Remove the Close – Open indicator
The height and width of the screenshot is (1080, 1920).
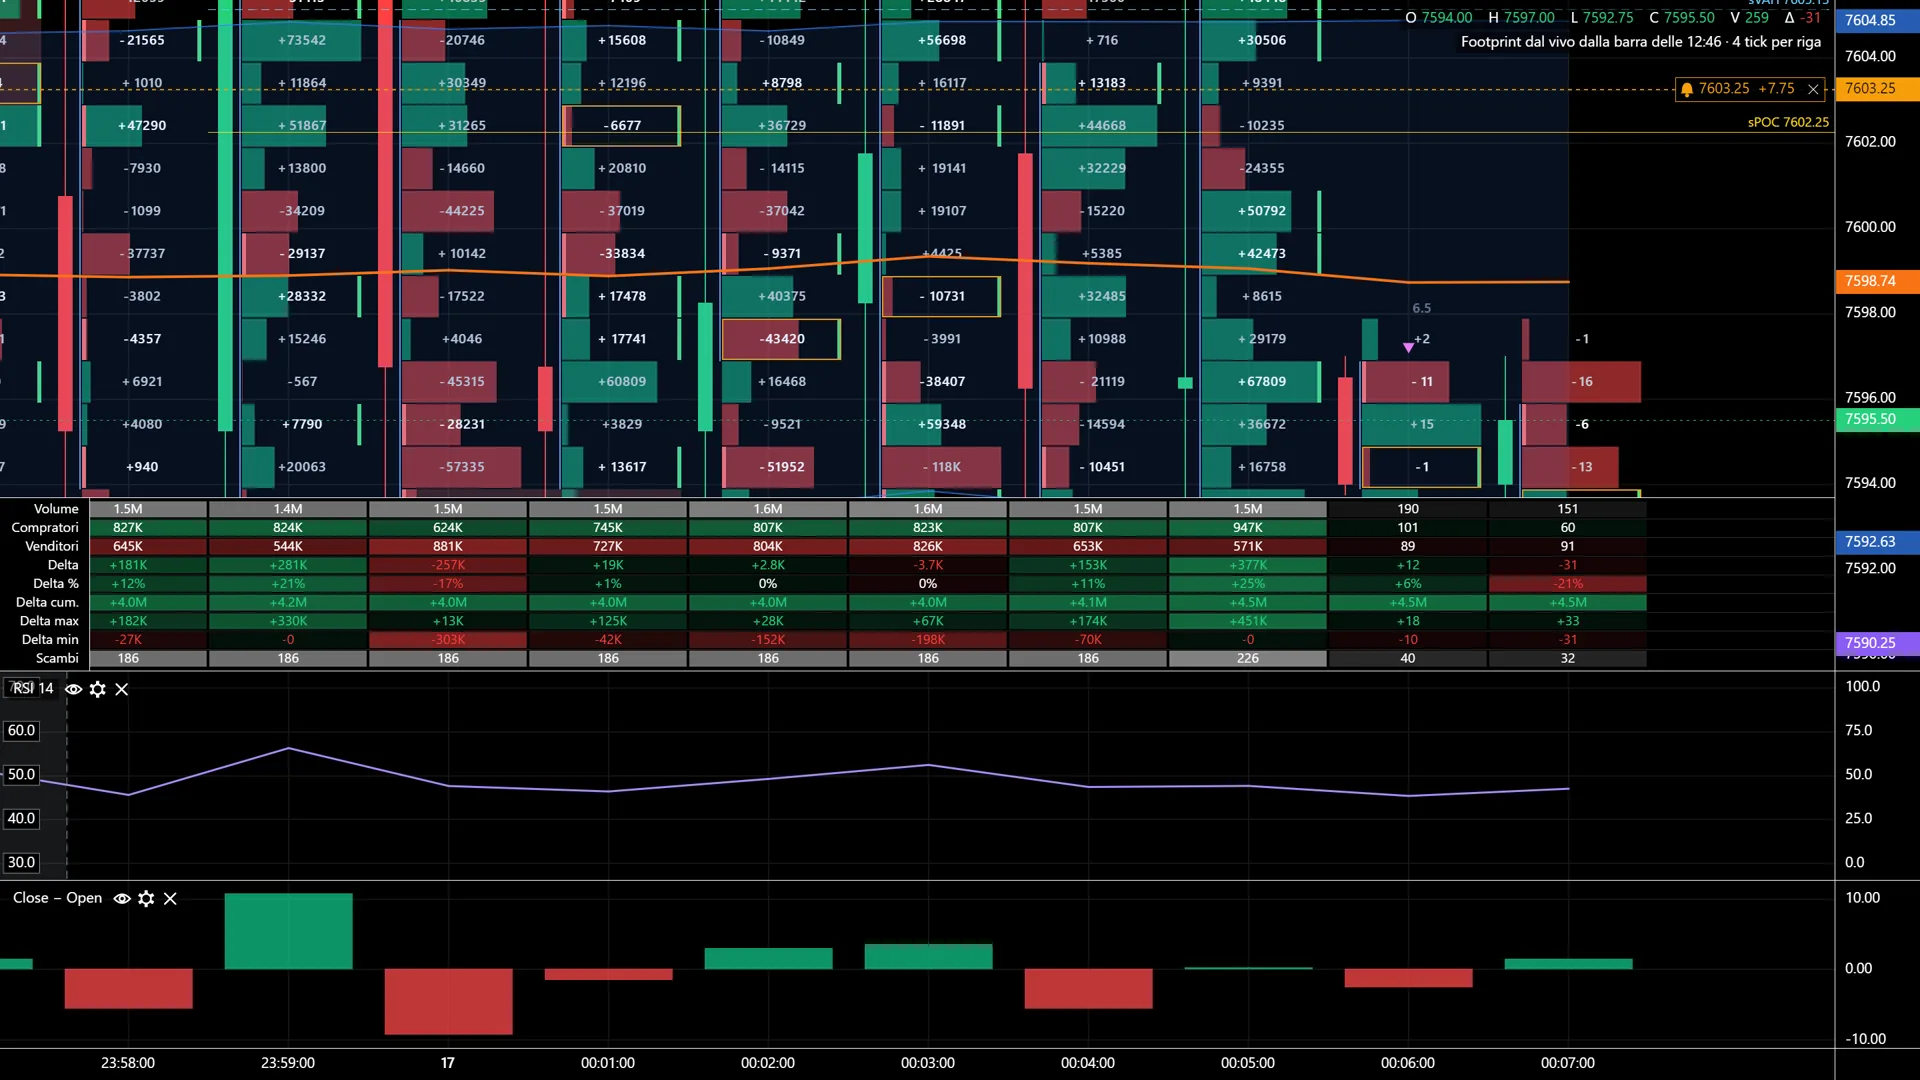point(170,899)
